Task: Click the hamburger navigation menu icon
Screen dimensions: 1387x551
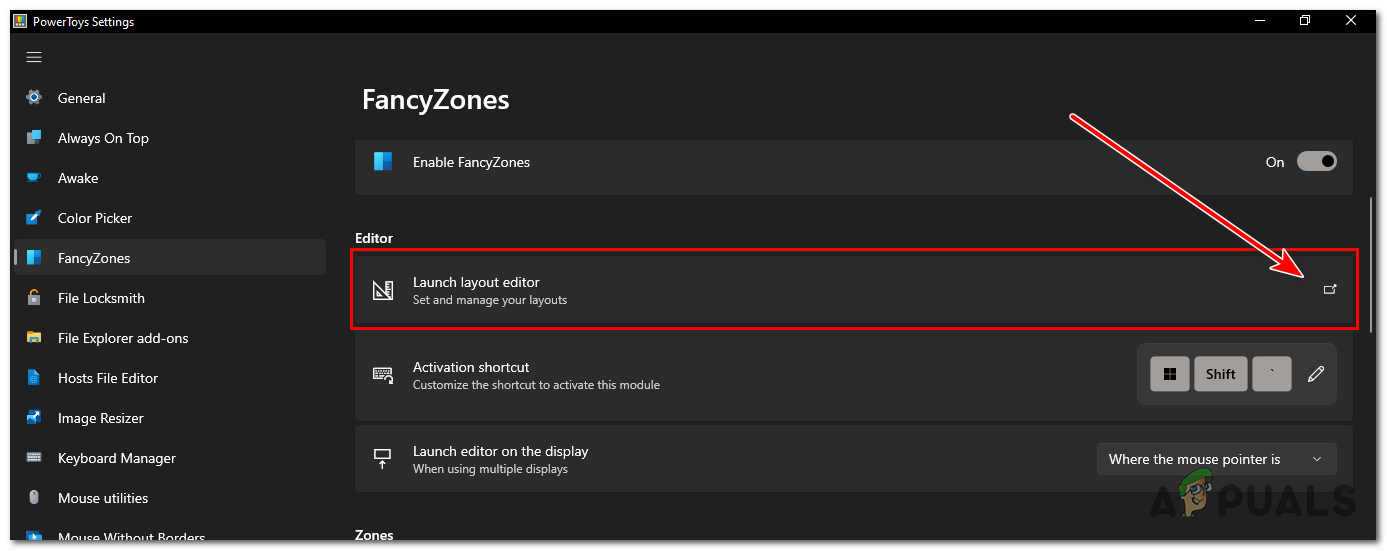Action: pos(34,57)
